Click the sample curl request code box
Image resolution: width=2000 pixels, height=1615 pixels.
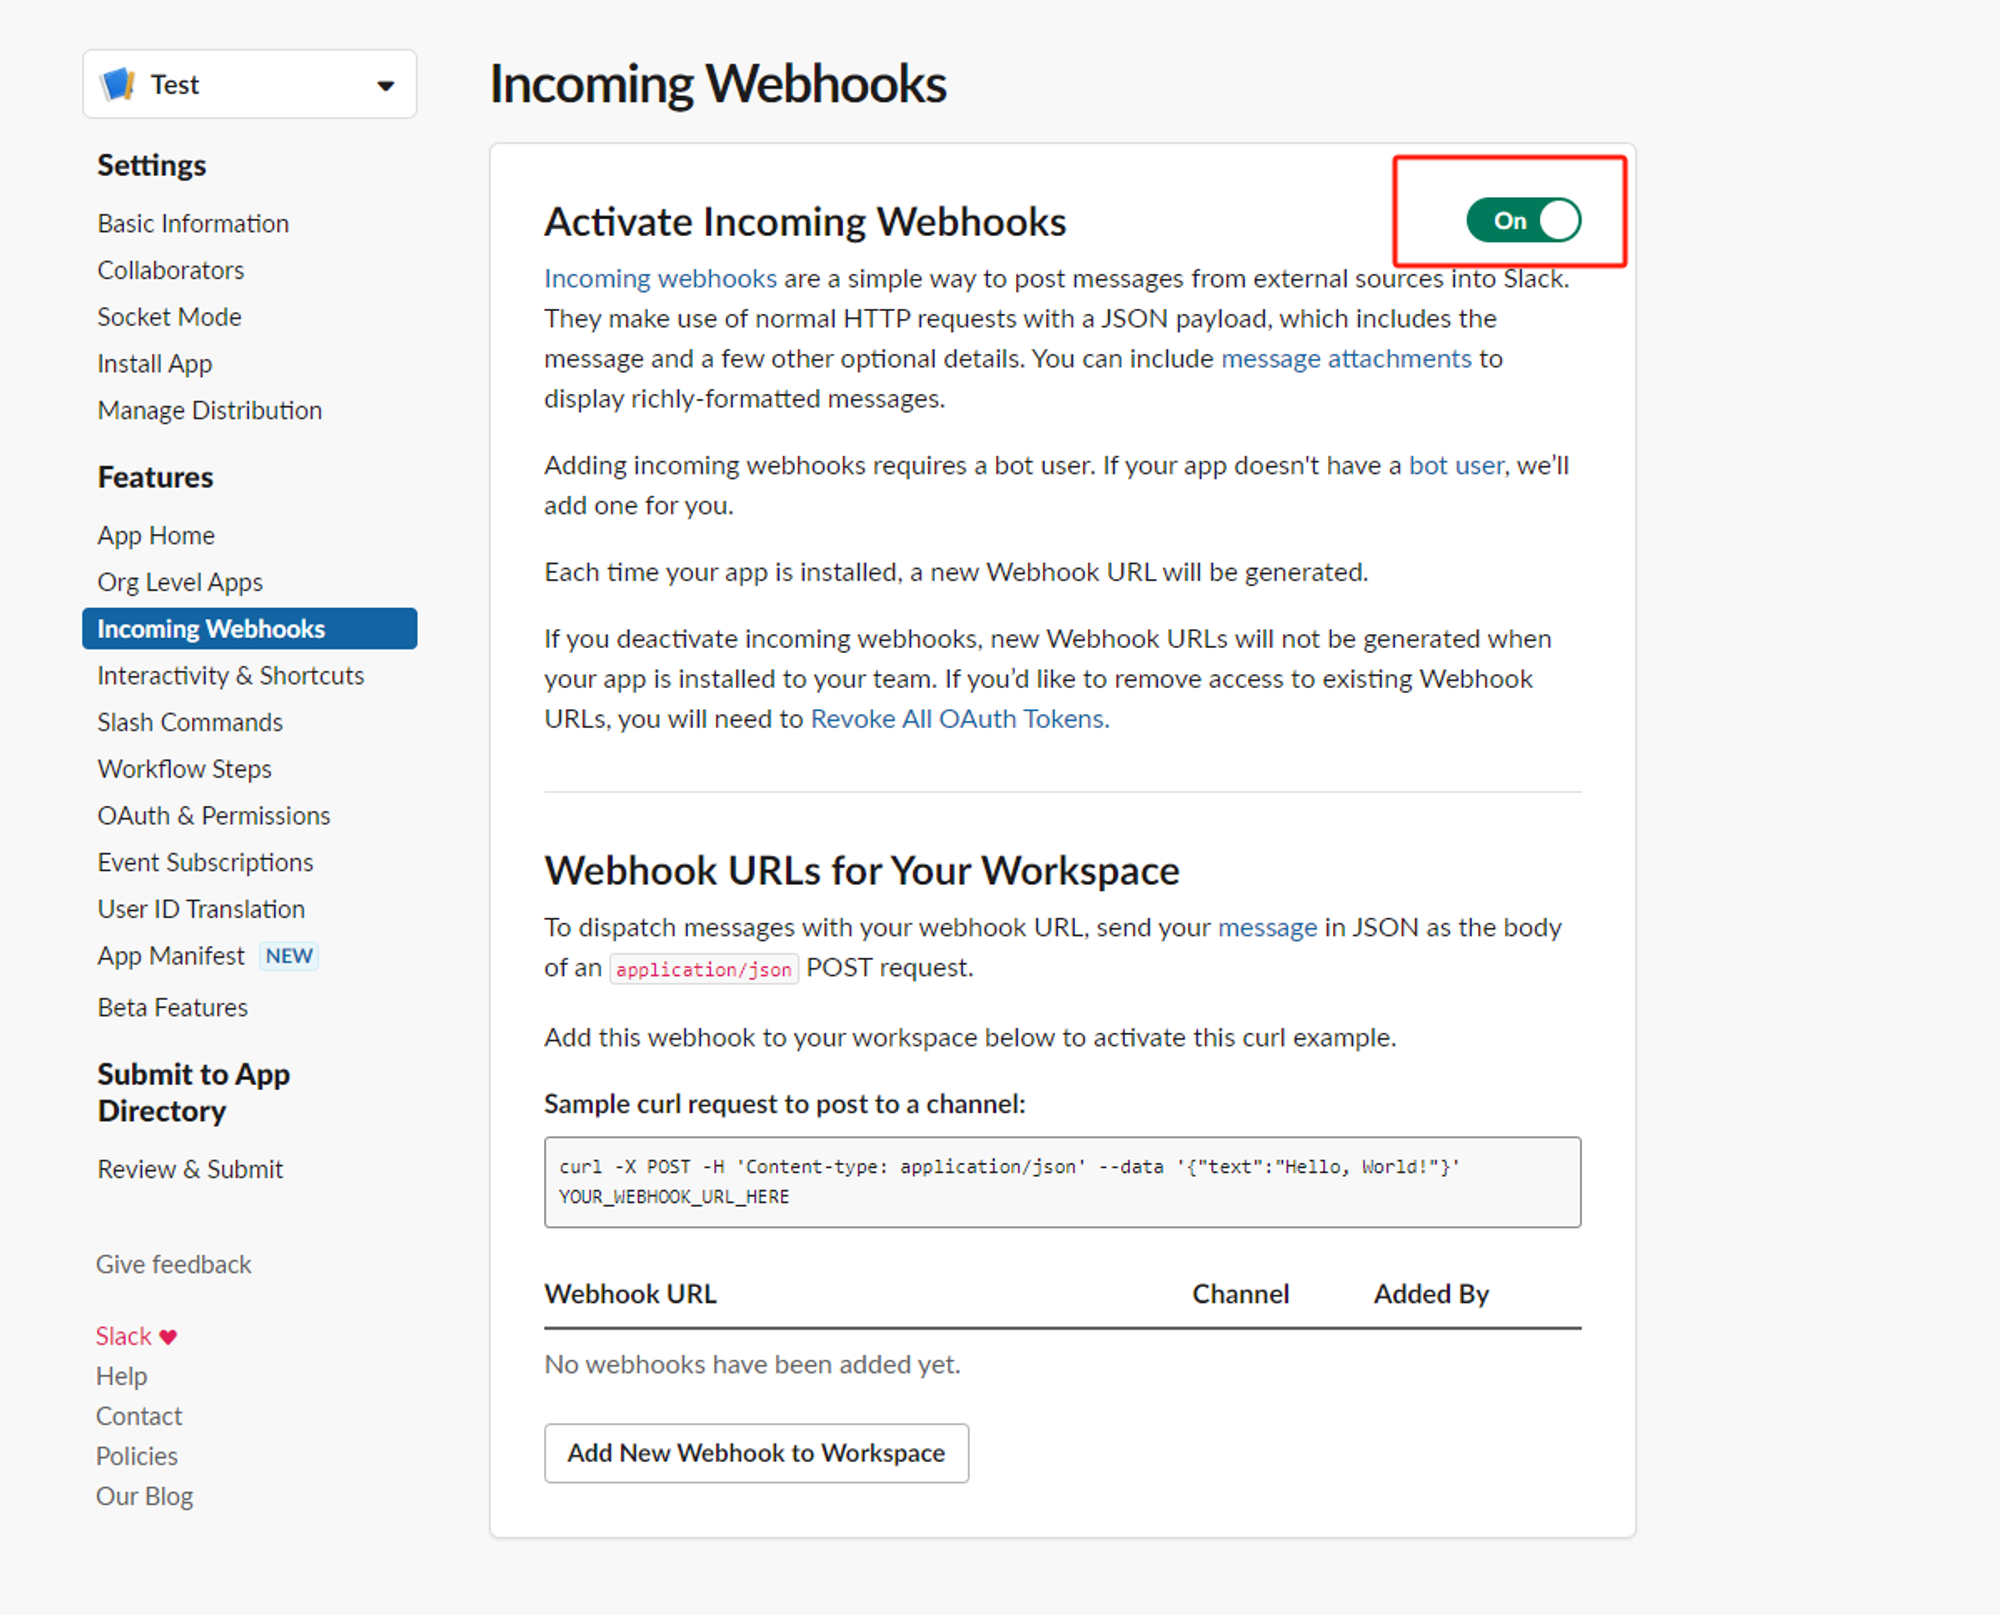click(1062, 1182)
